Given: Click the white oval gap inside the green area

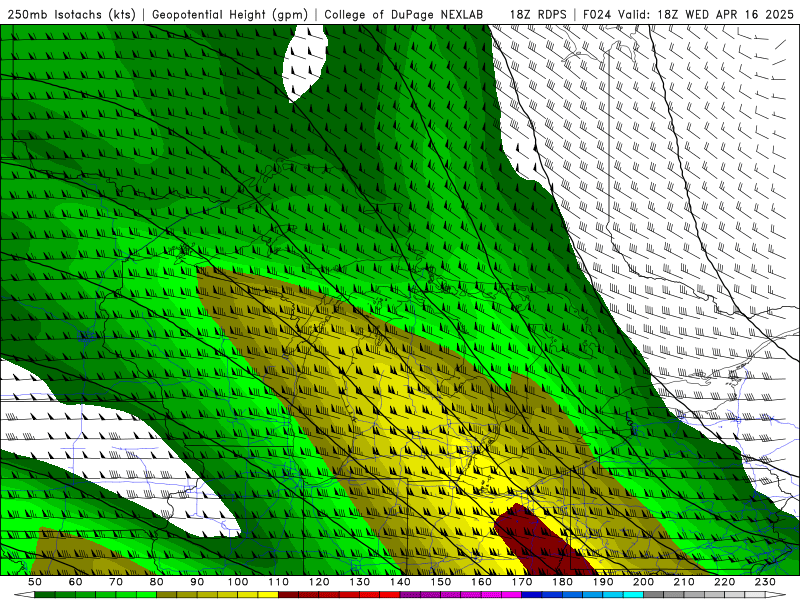Looking at the screenshot, I should point(305,63).
